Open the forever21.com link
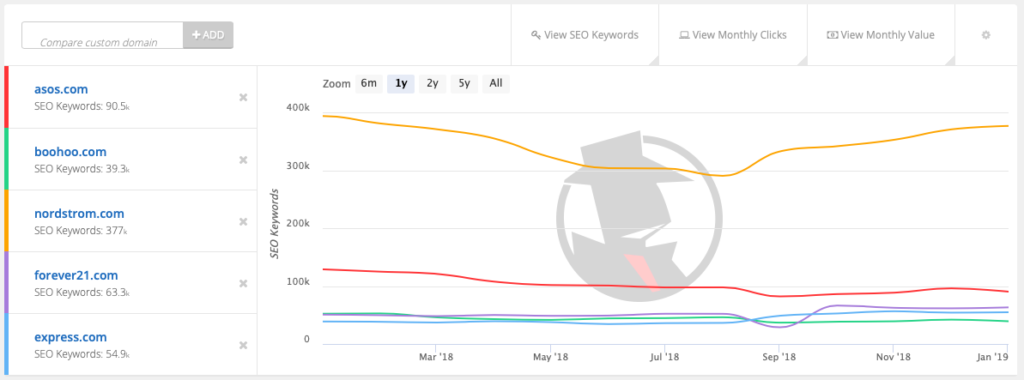Viewport: 1024px width, 380px height. pos(76,276)
